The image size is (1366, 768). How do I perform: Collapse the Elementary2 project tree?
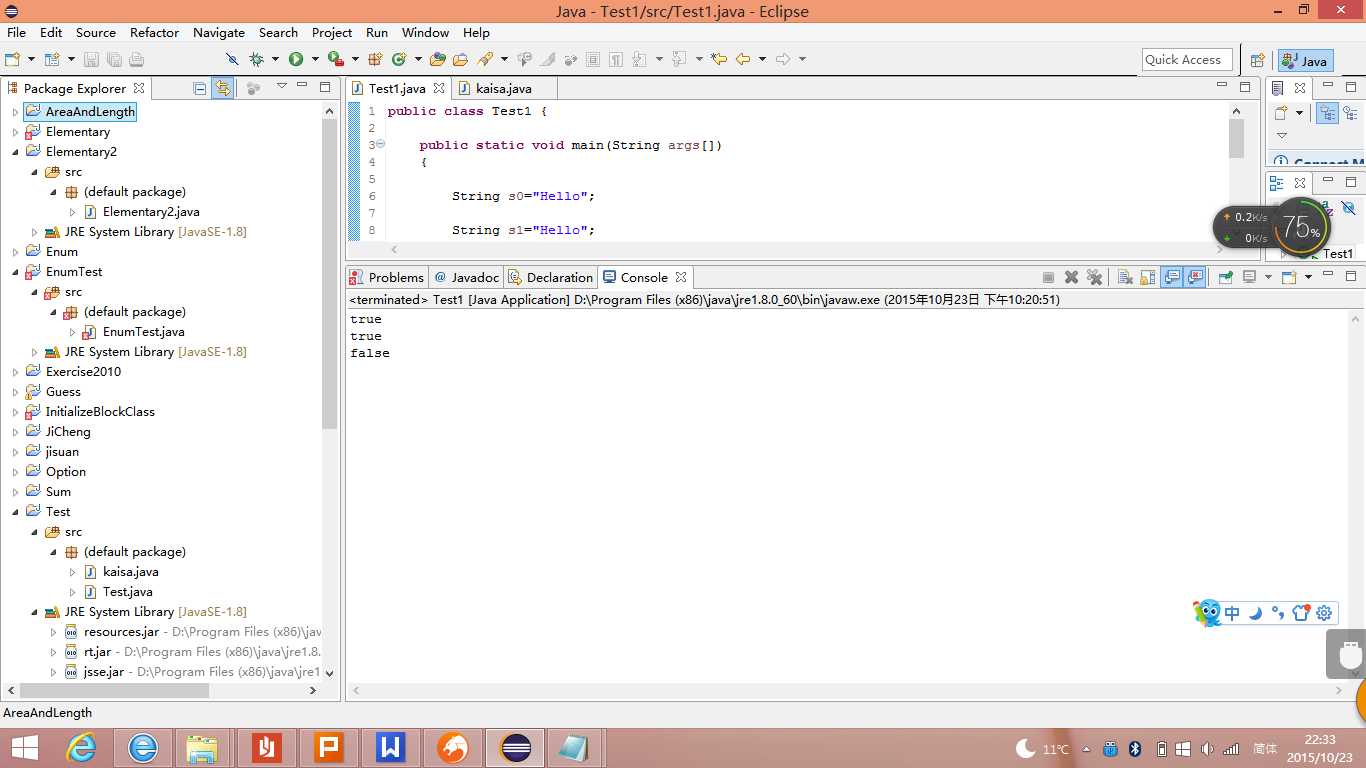(15, 152)
